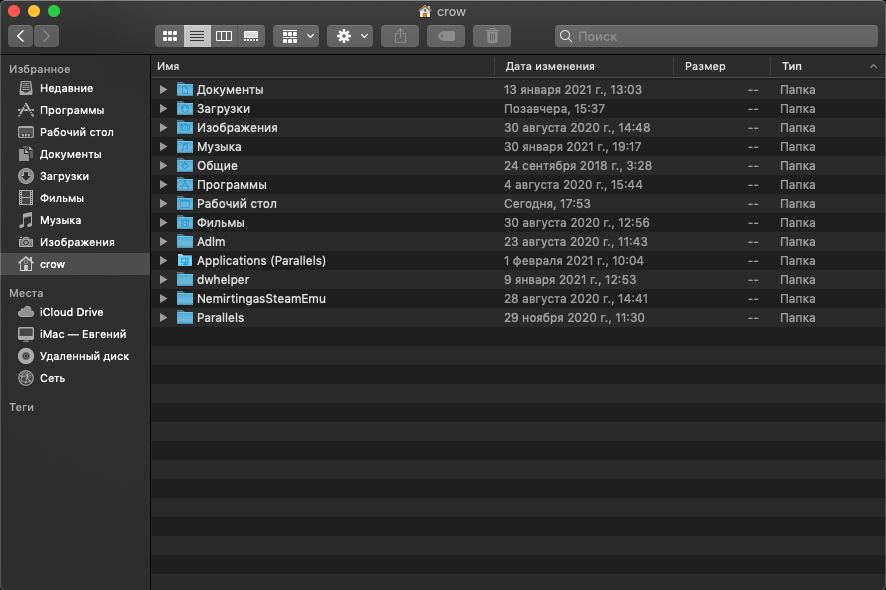Click the crow home title icon
Viewport: 886px width, 590px height.
coord(425,11)
